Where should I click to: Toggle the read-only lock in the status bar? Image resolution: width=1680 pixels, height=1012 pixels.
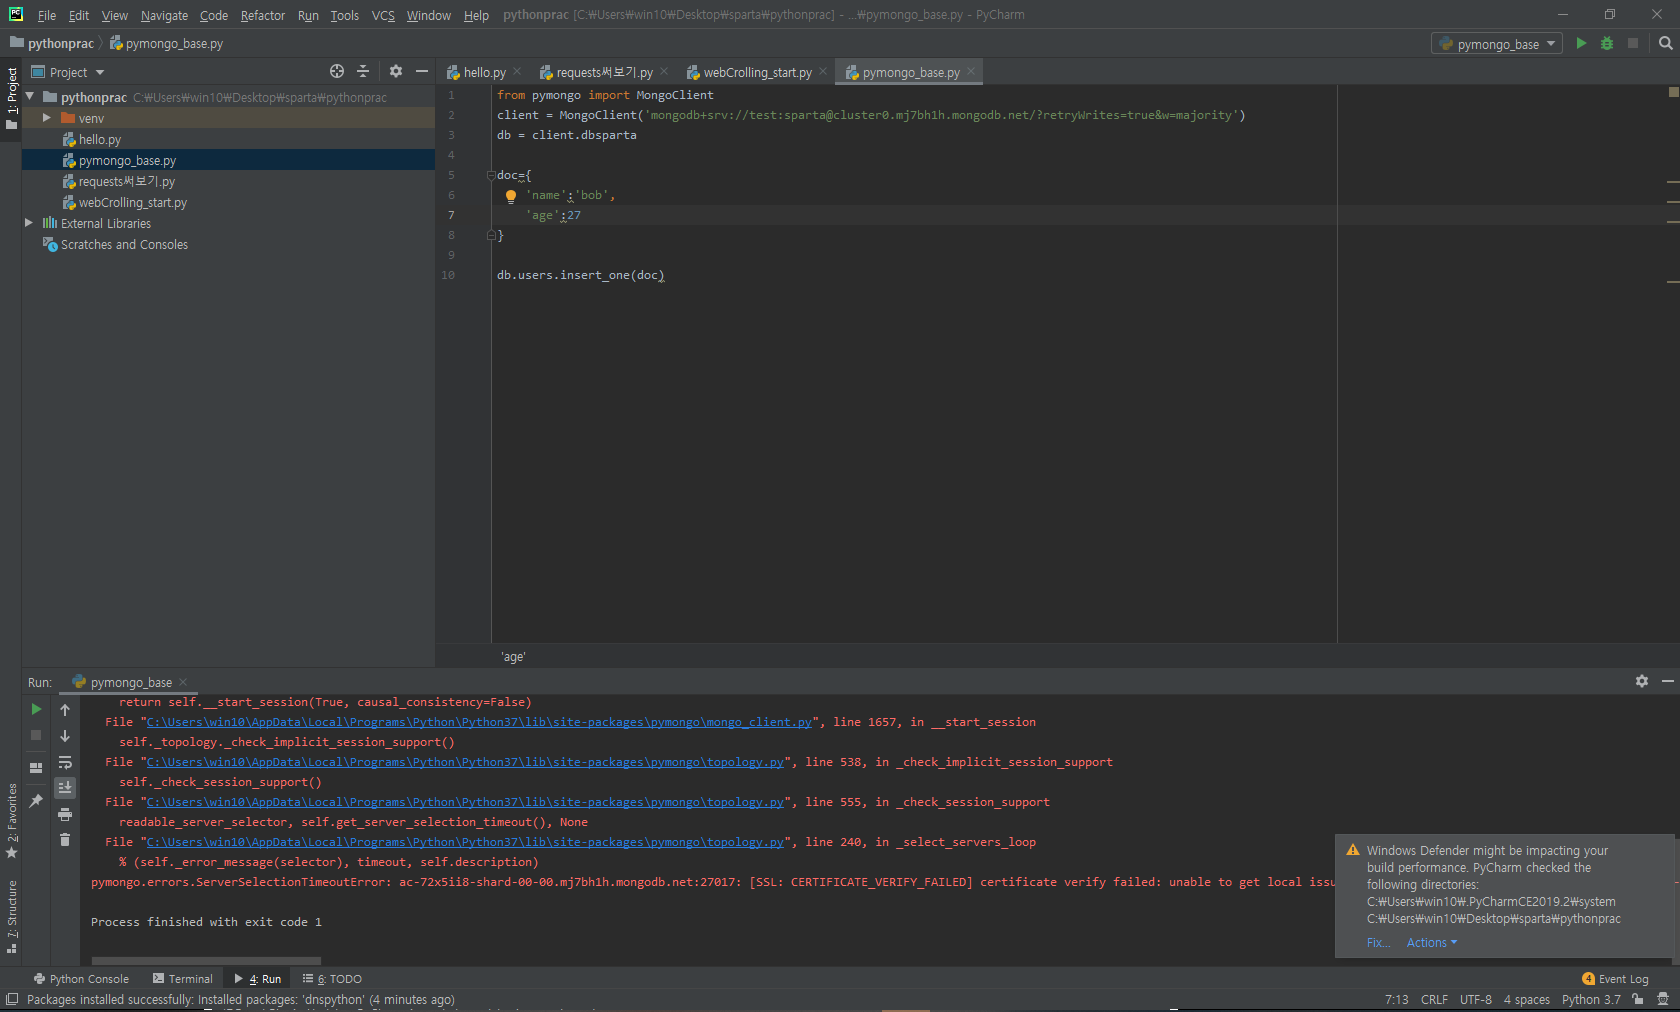(1638, 999)
